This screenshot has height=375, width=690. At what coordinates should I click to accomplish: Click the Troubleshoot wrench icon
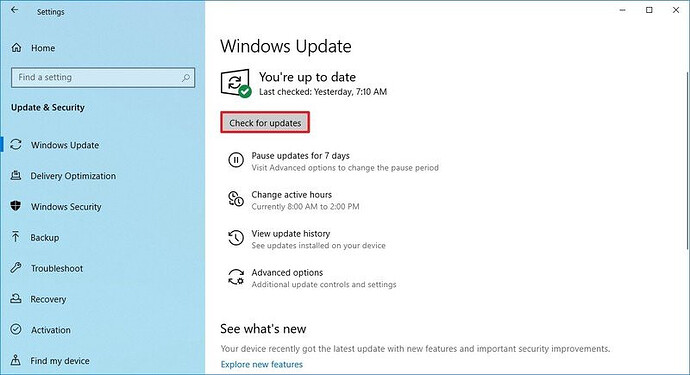(16, 268)
